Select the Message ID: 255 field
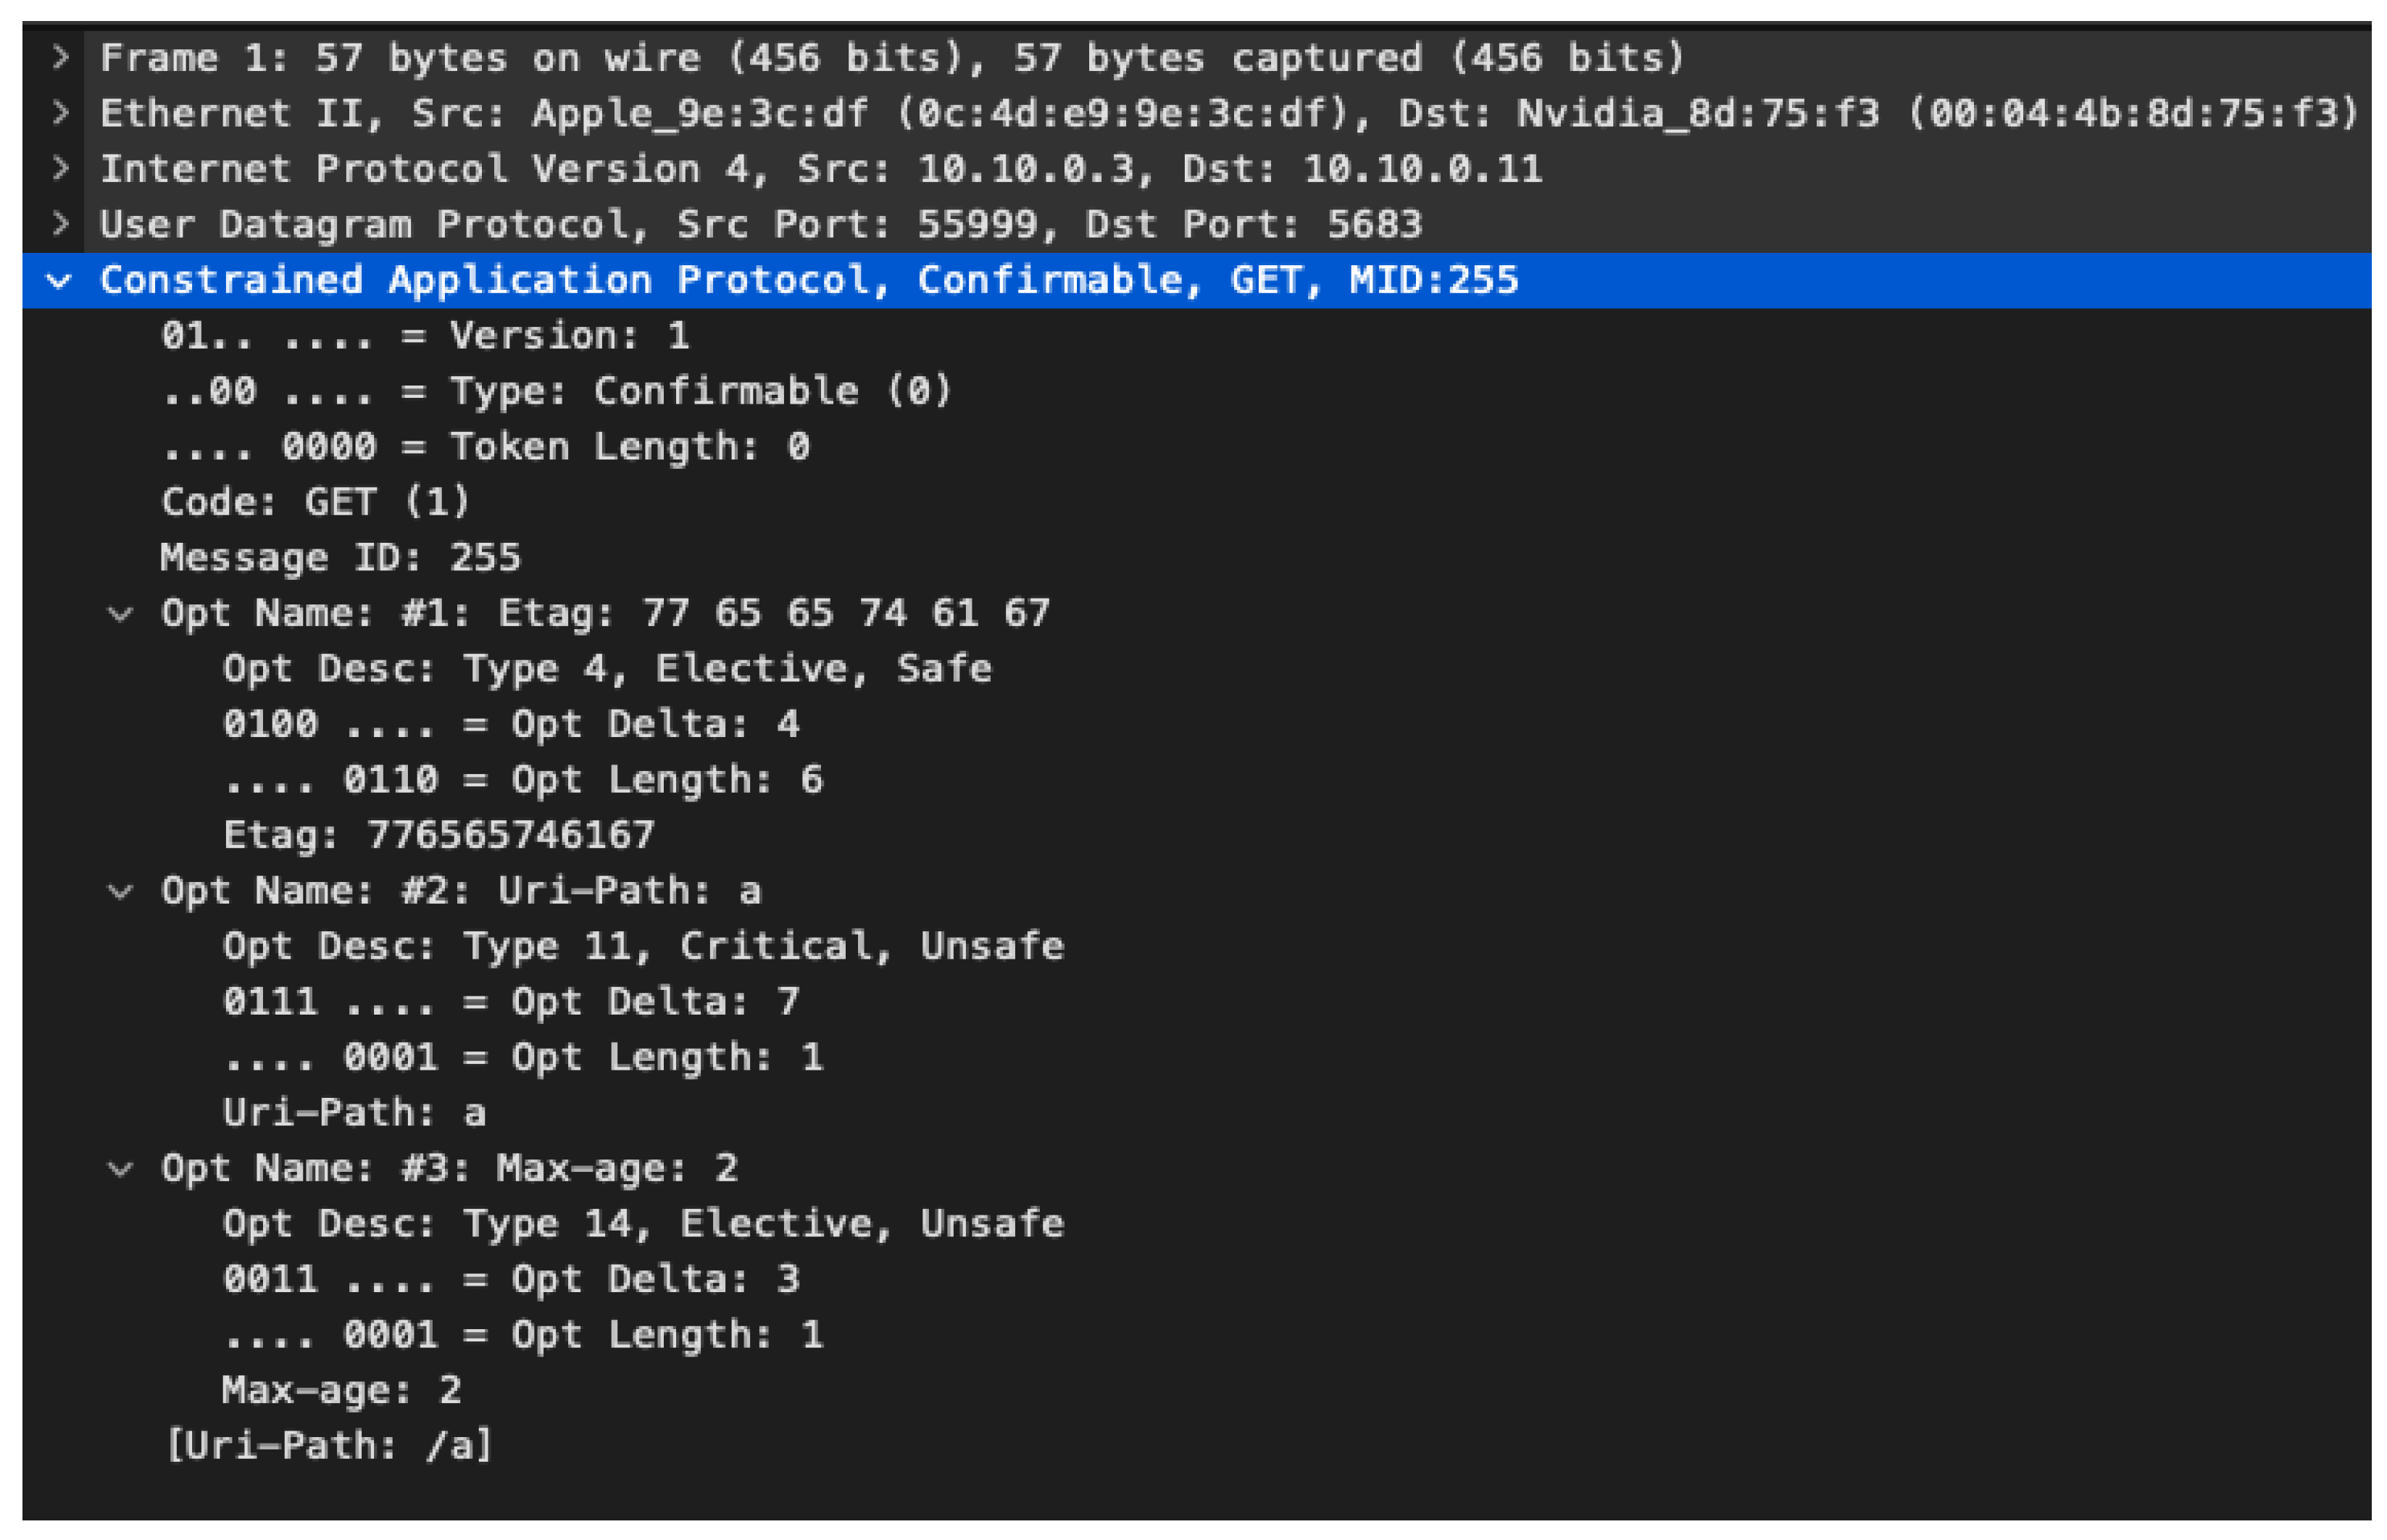Screen dimensions: 2387x1540 [340, 558]
